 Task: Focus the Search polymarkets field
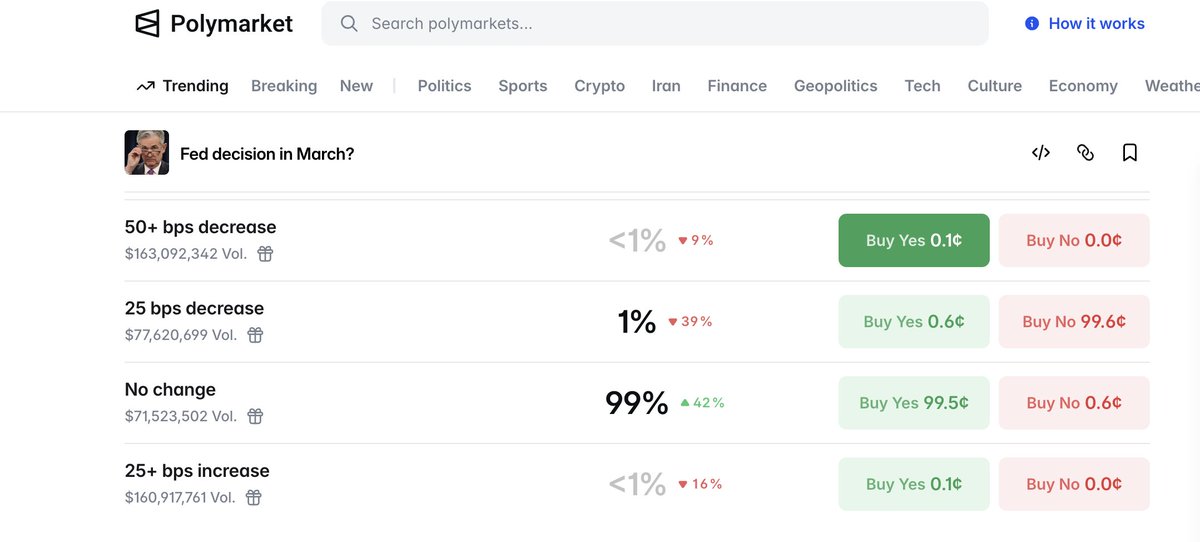pos(655,23)
